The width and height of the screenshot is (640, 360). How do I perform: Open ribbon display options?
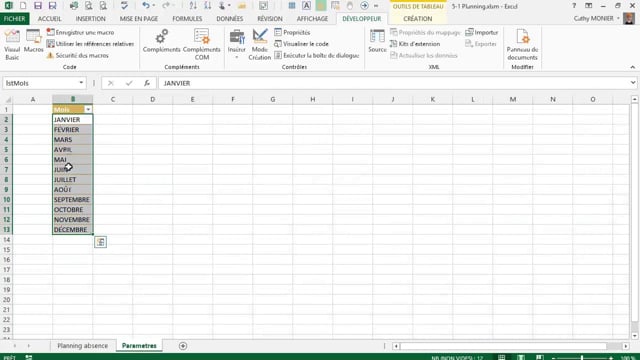click(589, 6)
